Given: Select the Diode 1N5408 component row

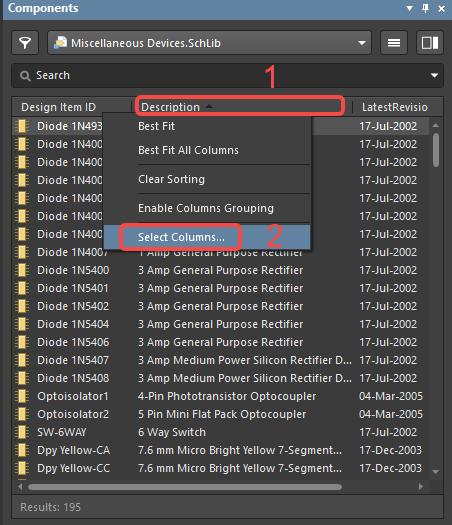Looking at the screenshot, I should tap(221, 378).
